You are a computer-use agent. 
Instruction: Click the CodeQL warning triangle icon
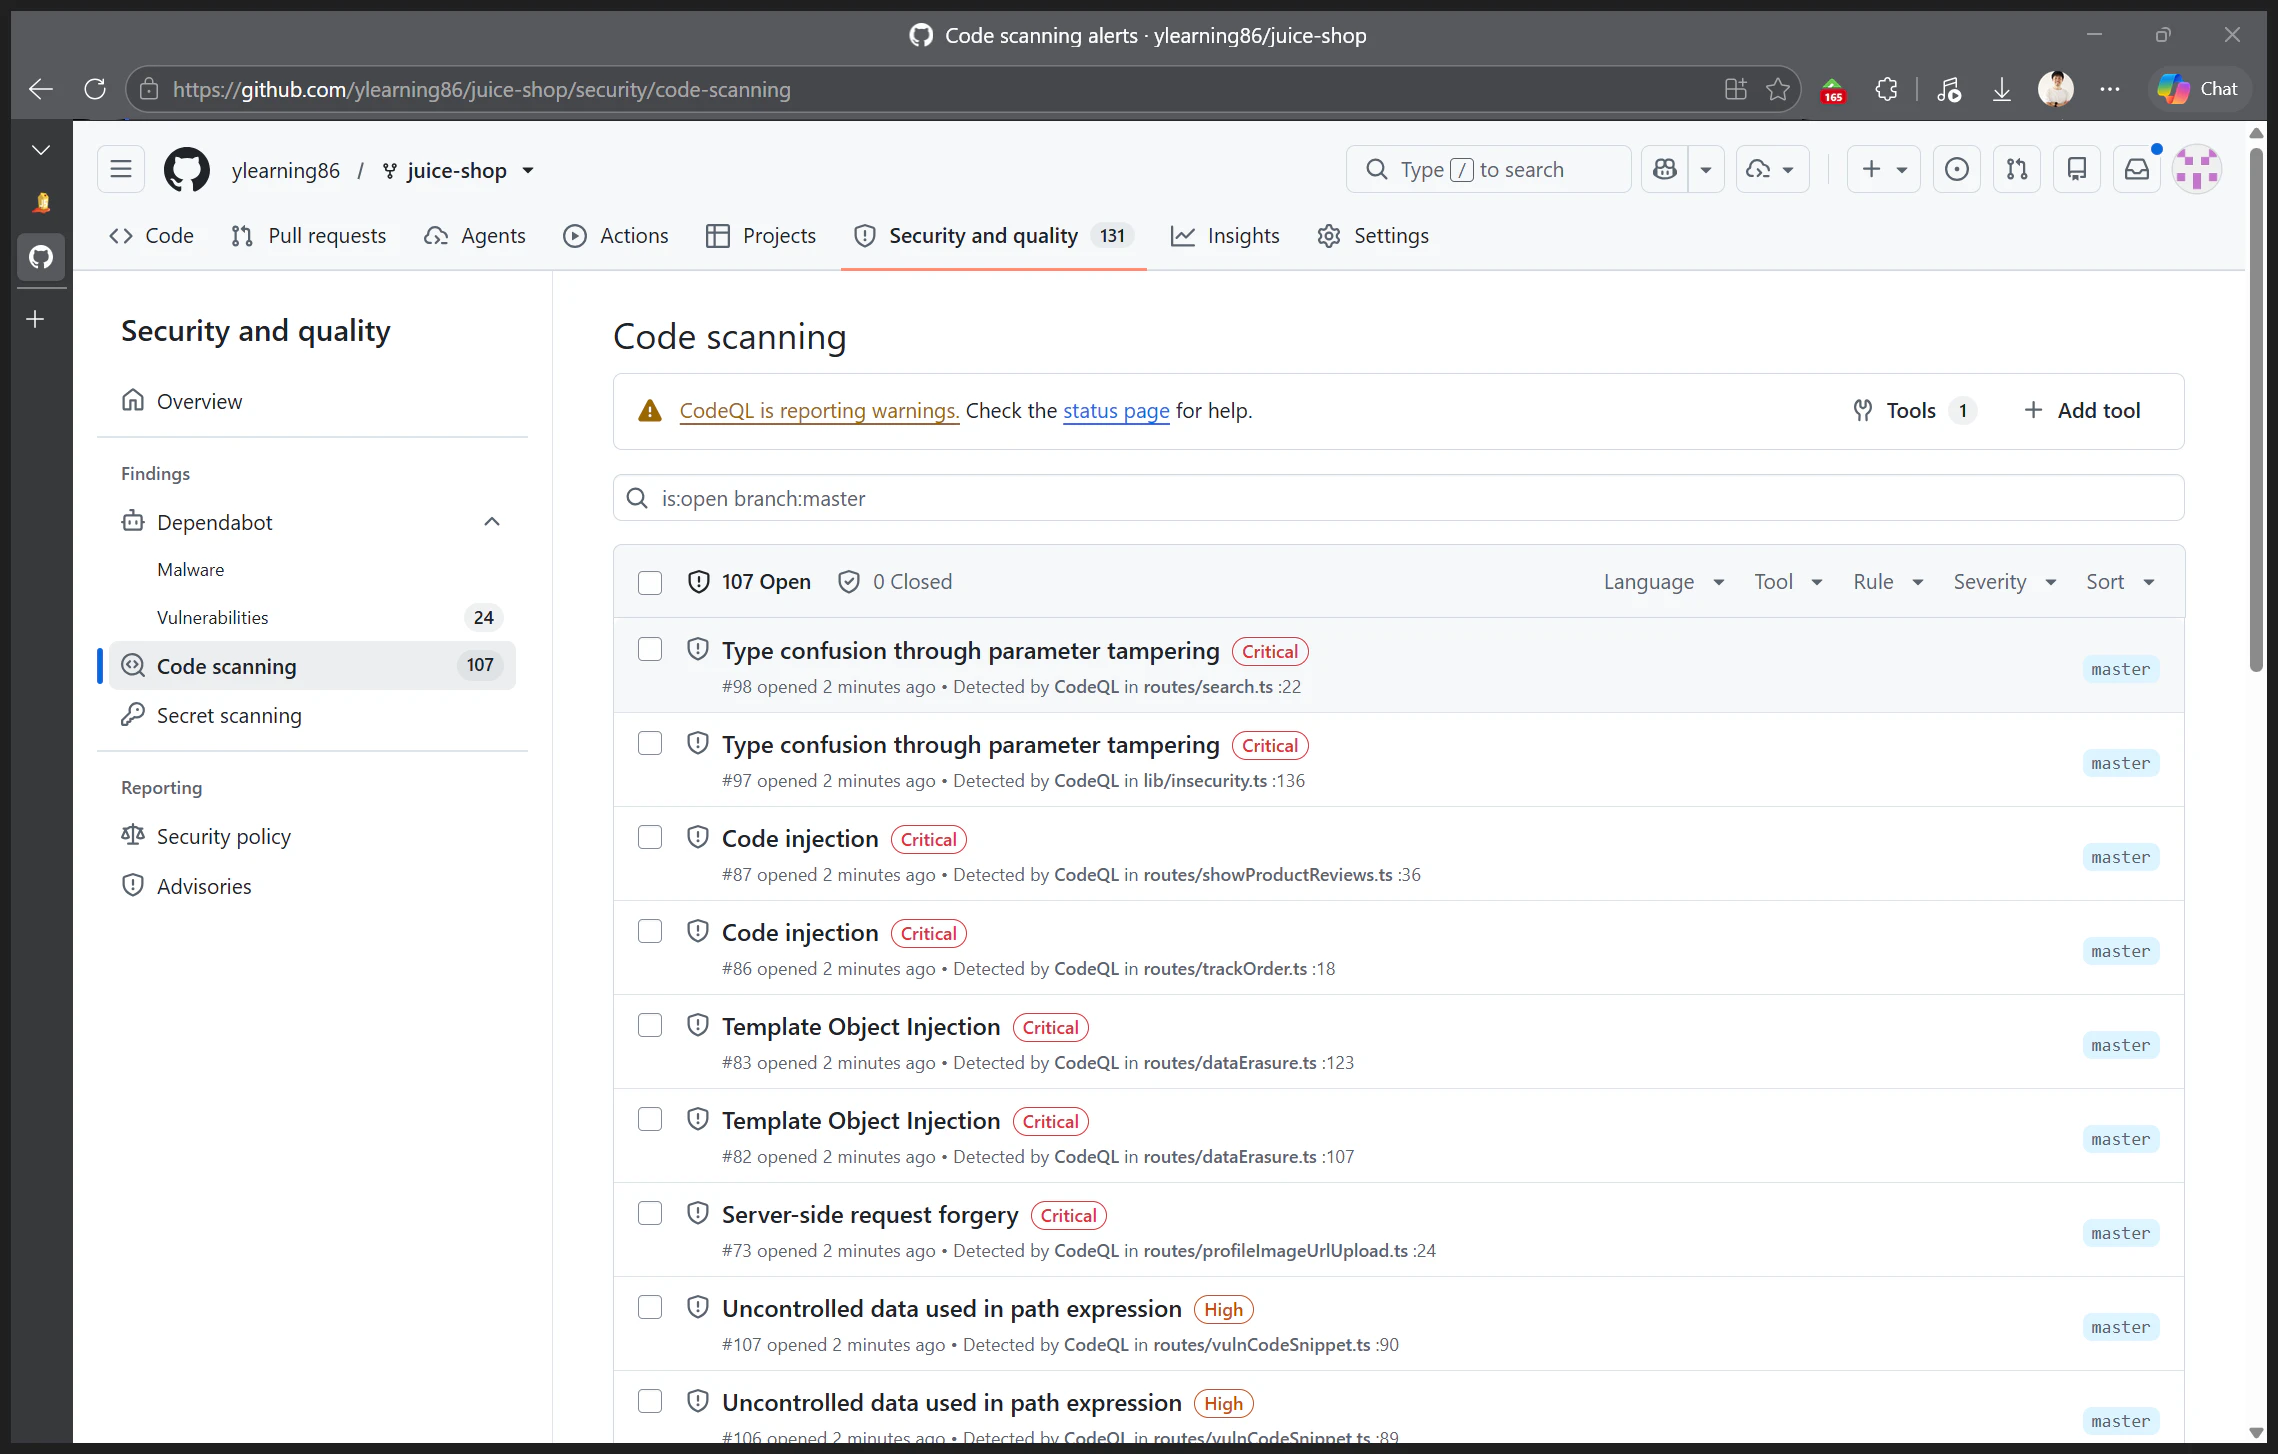tap(650, 410)
